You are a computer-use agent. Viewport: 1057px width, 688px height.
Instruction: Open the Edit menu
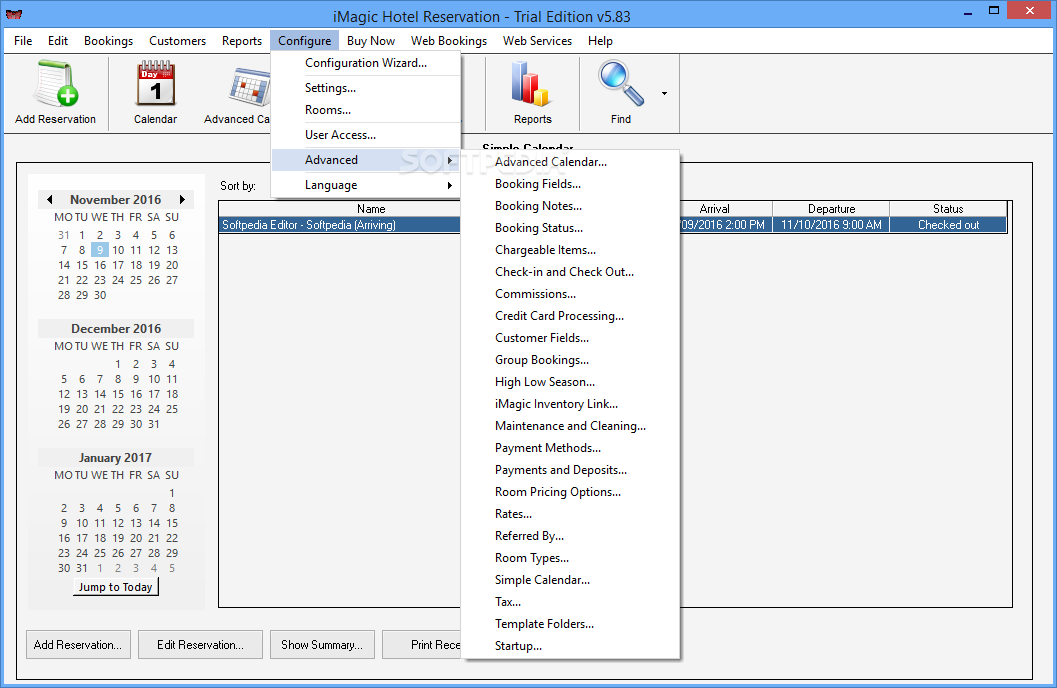click(x=58, y=40)
